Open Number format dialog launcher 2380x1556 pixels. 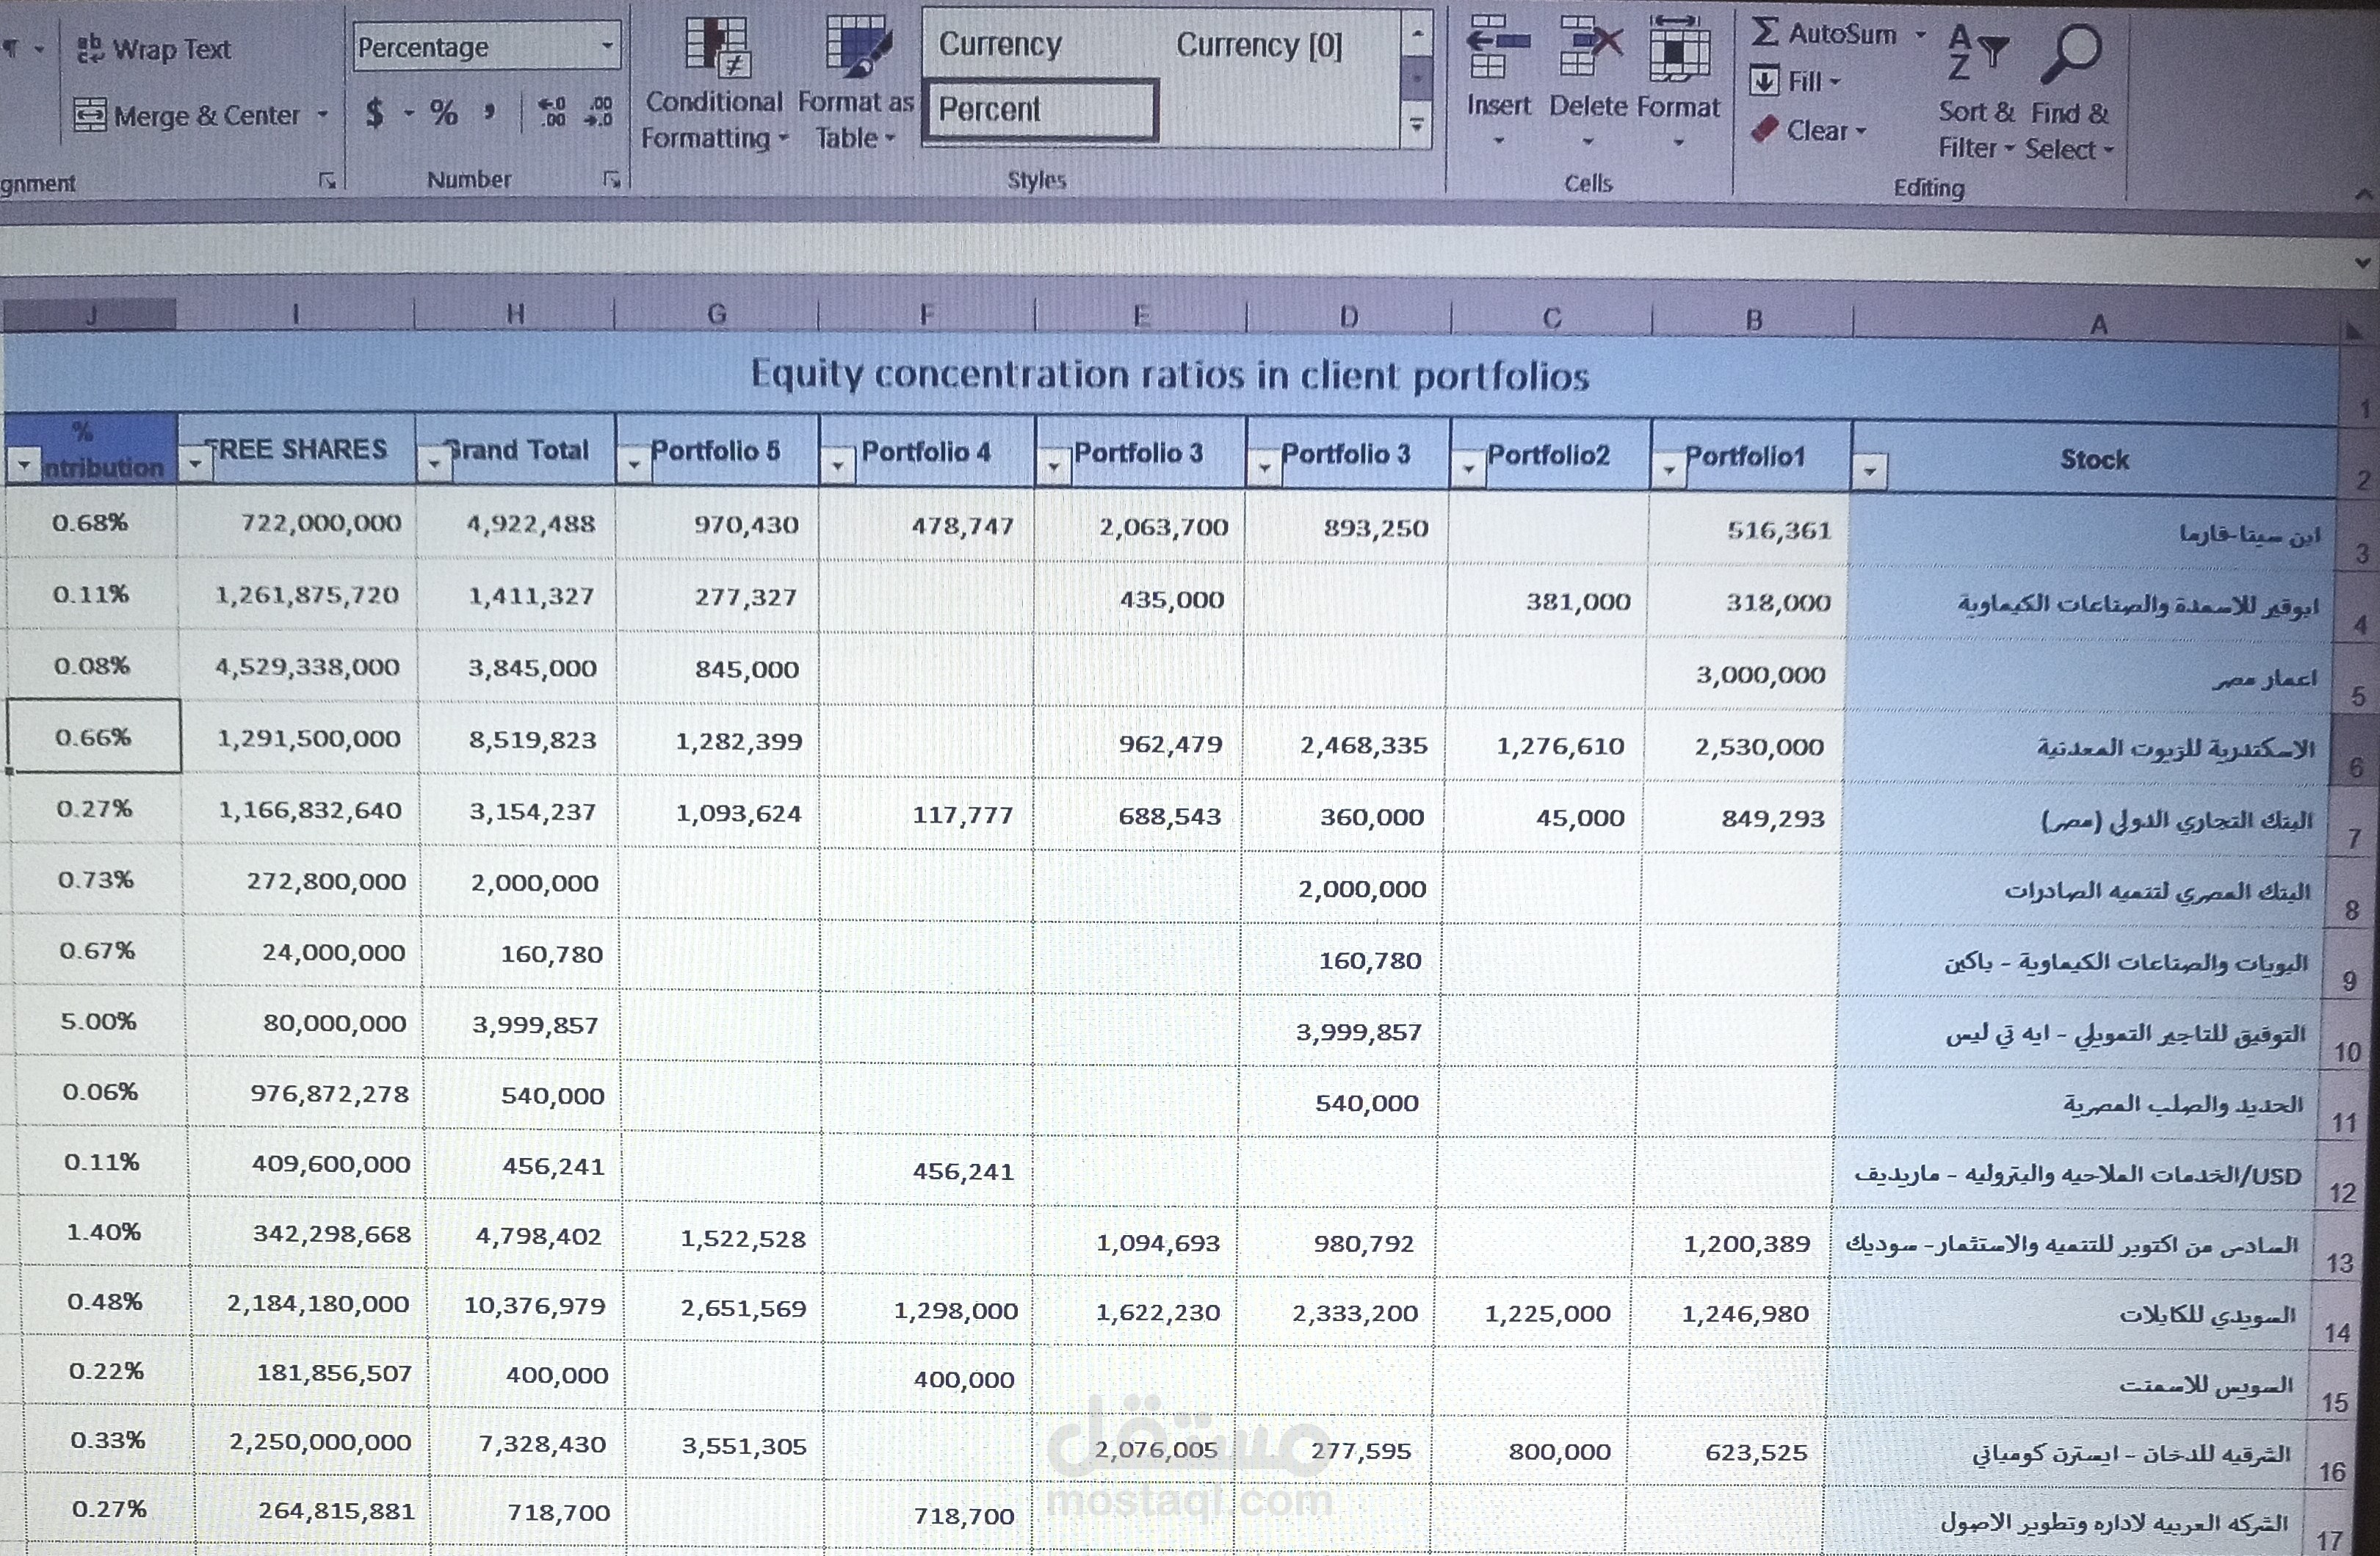(612, 180)
